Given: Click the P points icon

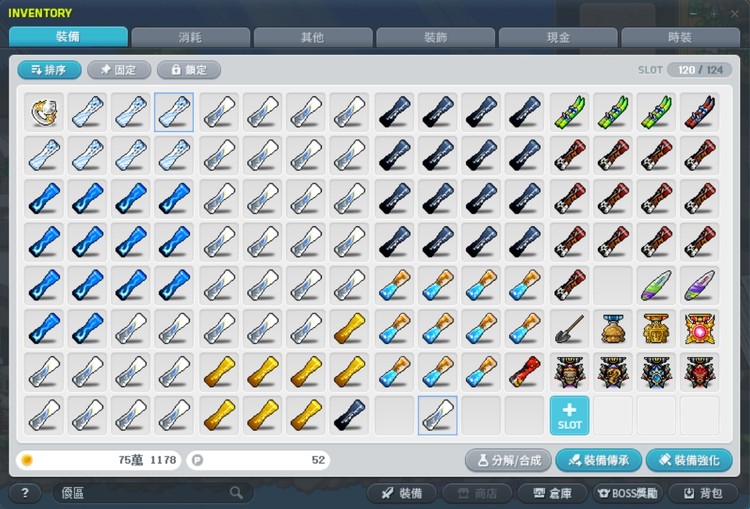Looking at the screenshot, I should coord(198,460).
